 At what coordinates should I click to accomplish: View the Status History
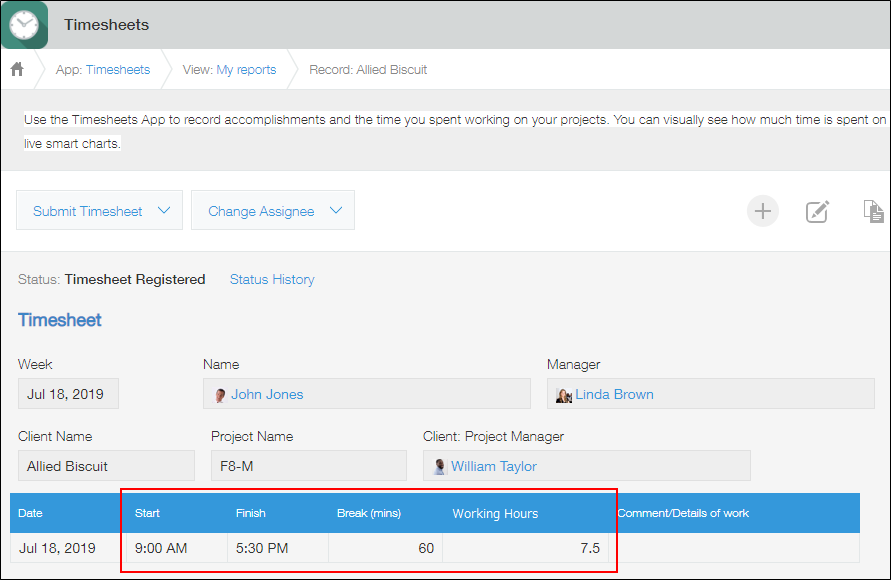tap(271, 279)
